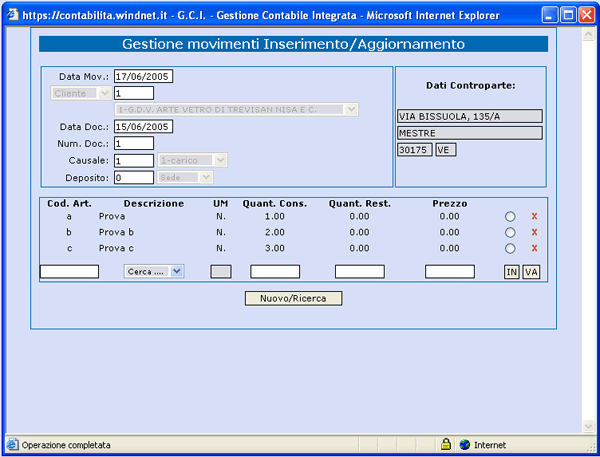Click the empty Prezzo input field
The image size is (600, 457).
coord(450,272)
